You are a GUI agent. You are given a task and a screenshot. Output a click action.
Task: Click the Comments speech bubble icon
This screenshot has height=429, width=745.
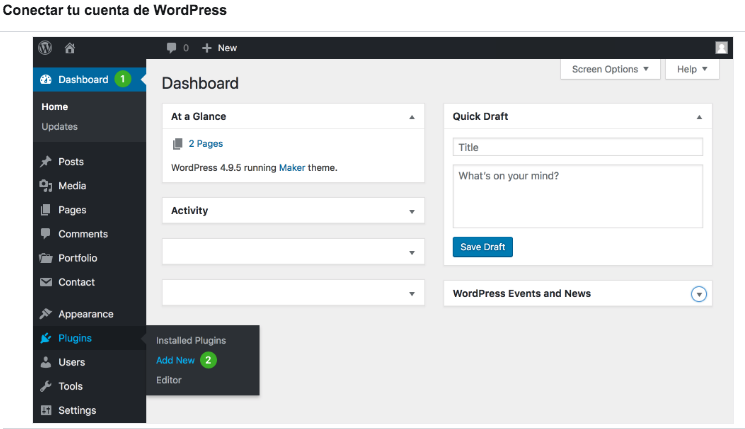click(46, 234)
